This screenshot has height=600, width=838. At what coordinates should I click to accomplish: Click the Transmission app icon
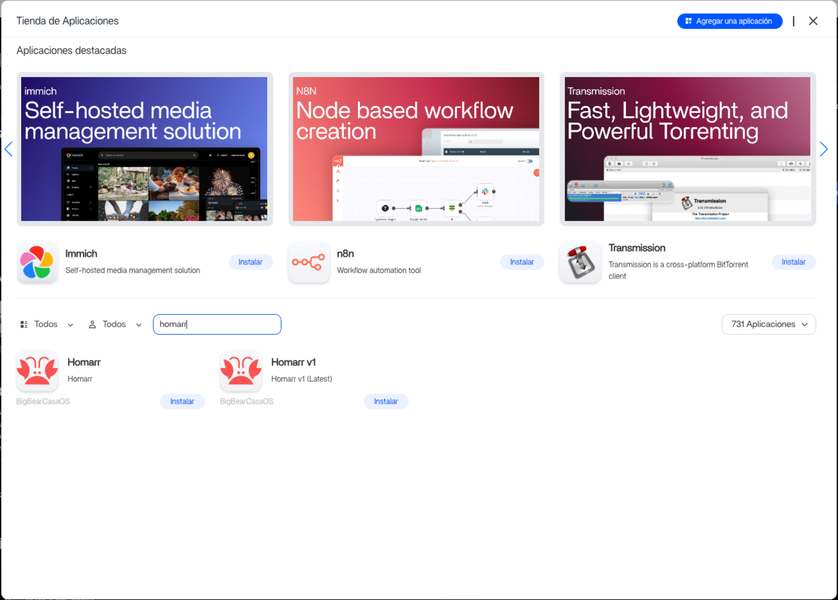(580, 263)
